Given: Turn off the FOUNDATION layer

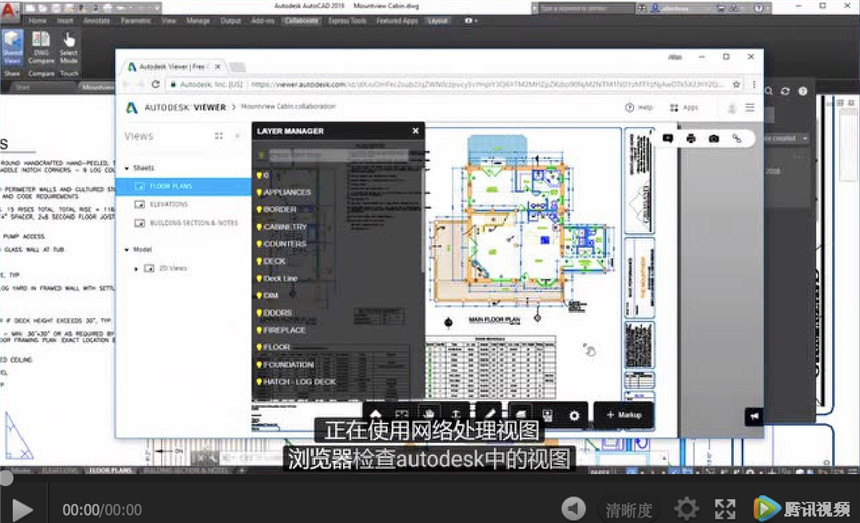Looking at the screenshot, I should click(259, 365).
